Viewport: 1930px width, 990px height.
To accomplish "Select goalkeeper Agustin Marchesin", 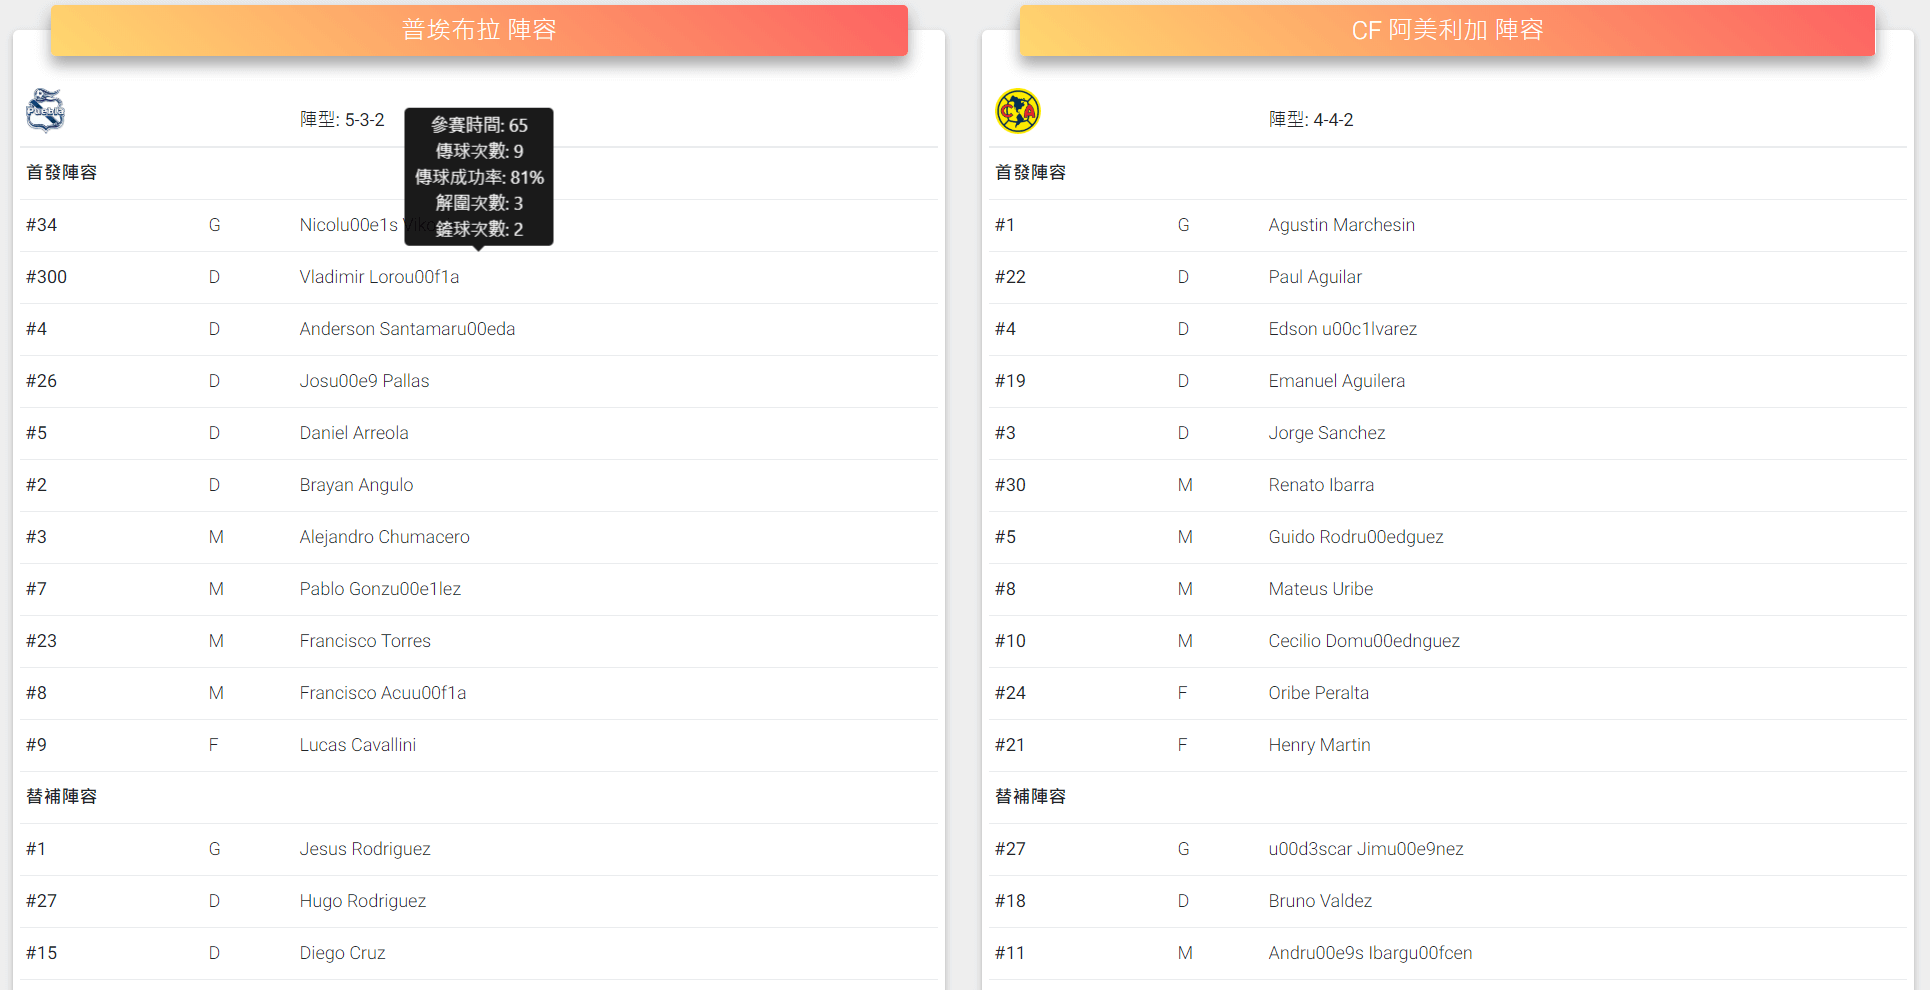I will click(x=1341, y=225).
